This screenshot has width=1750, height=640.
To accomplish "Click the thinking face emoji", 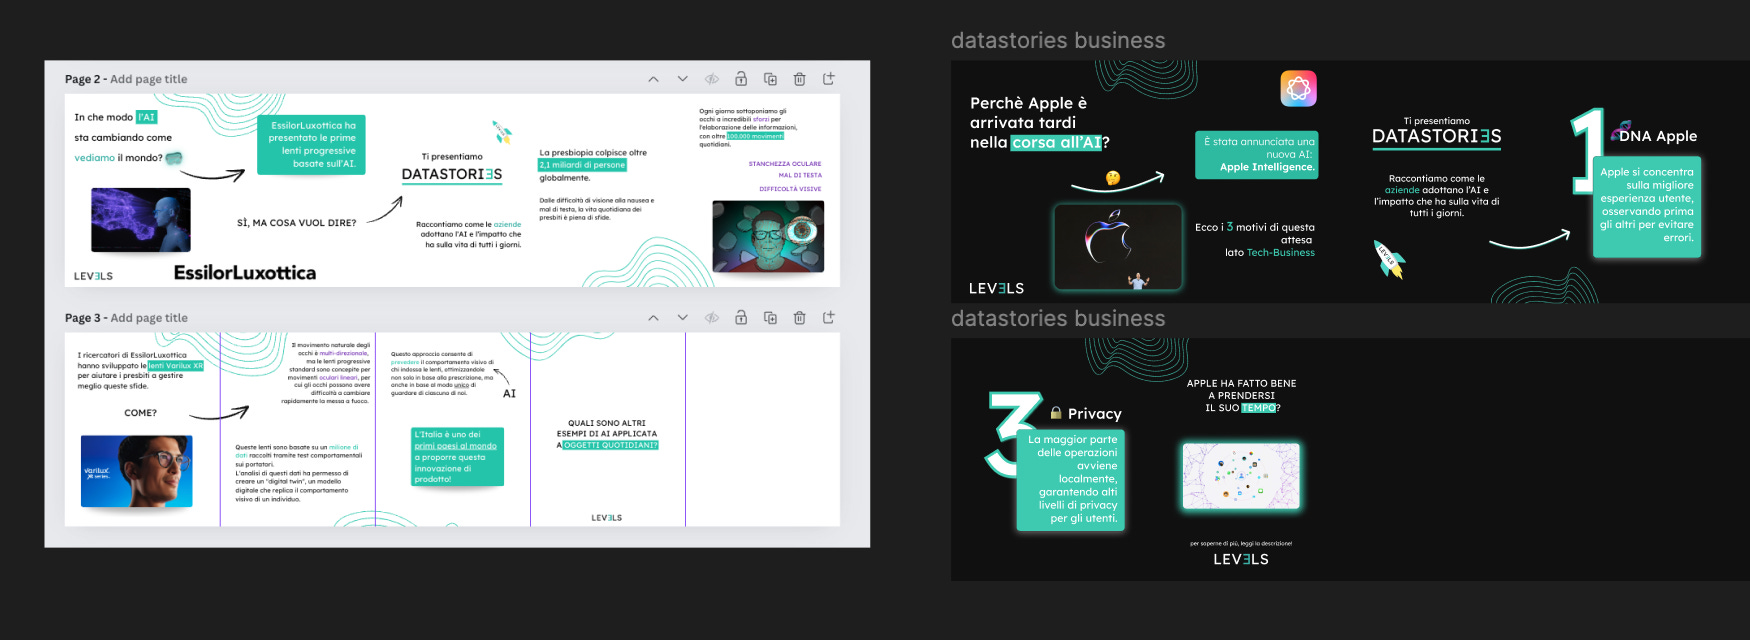I will click(1112, 178).
